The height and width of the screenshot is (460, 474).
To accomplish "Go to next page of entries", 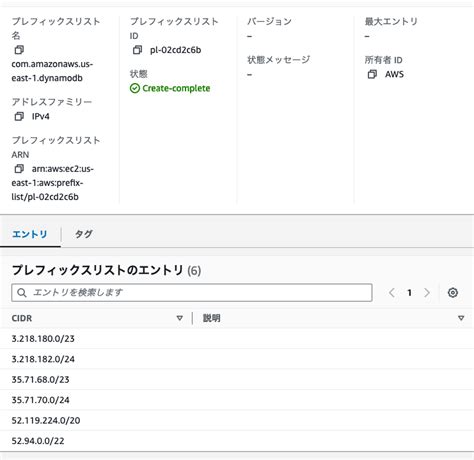I will tap(427, 293).
